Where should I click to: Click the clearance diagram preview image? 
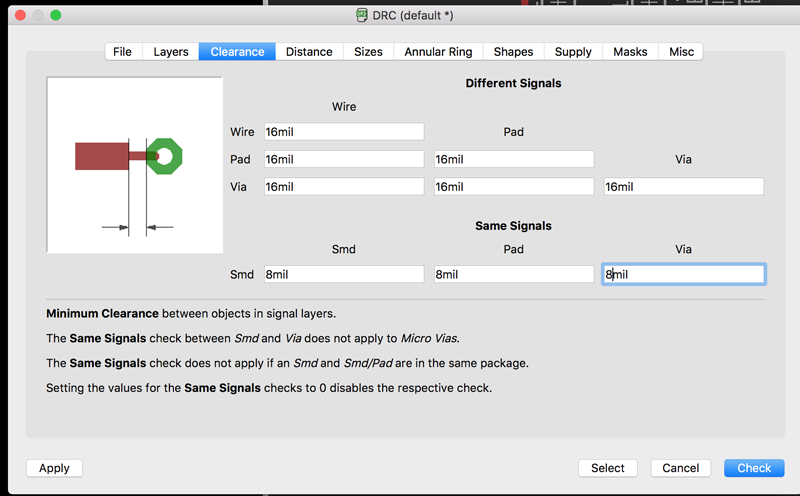click(135, 165)
